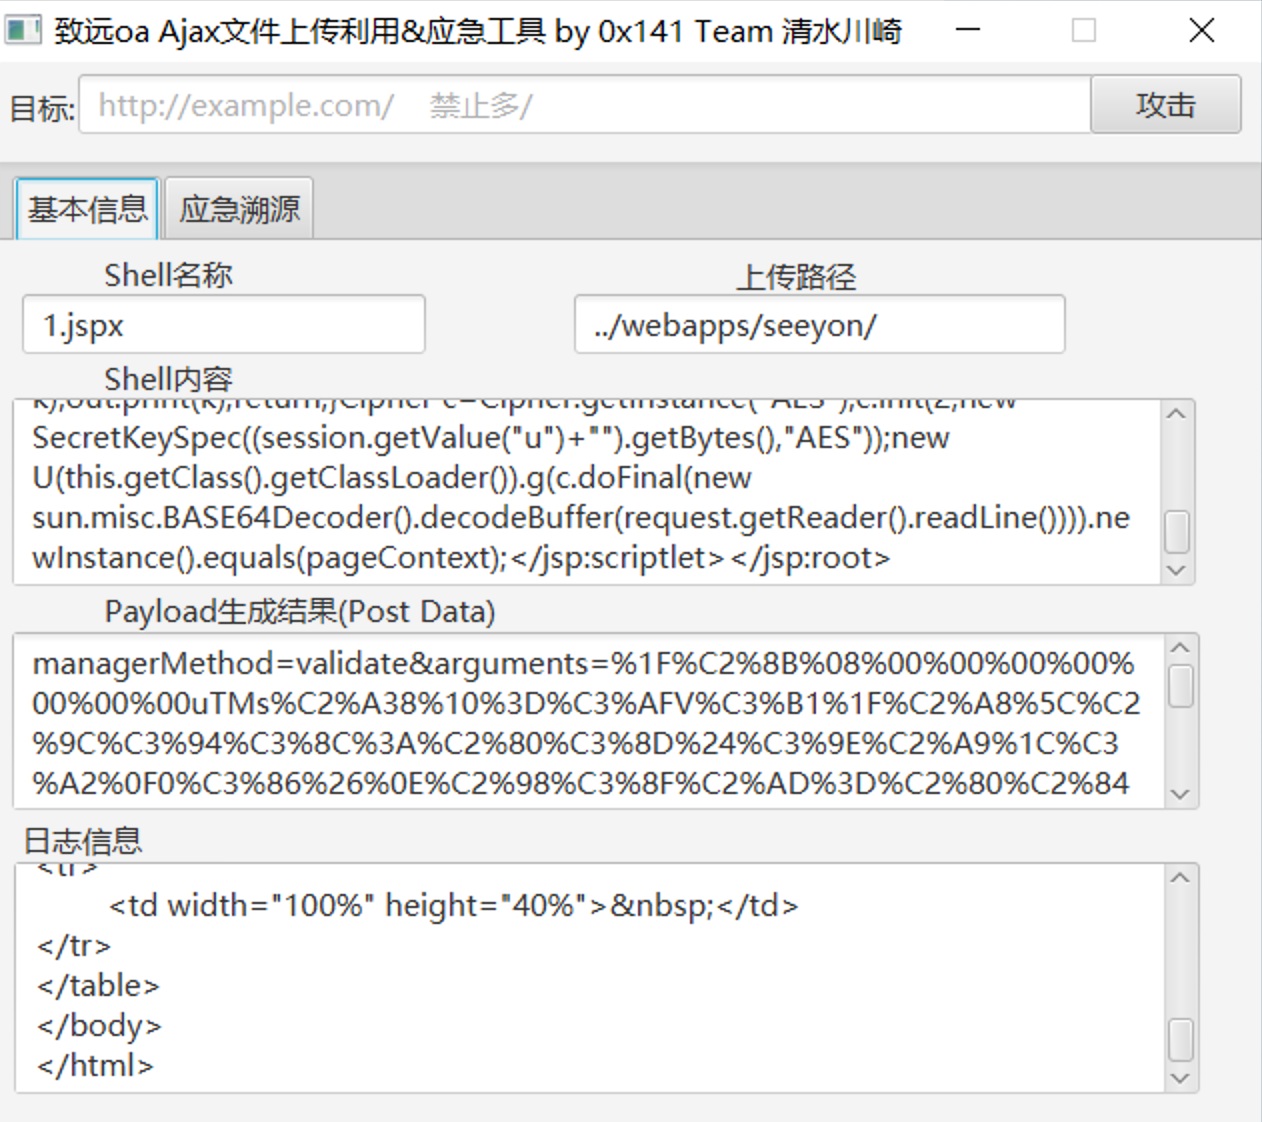The width and height of the screenshot is (1262, 1122).
Task: Open the 应急溯源 tab
Action: coord(239,209)
